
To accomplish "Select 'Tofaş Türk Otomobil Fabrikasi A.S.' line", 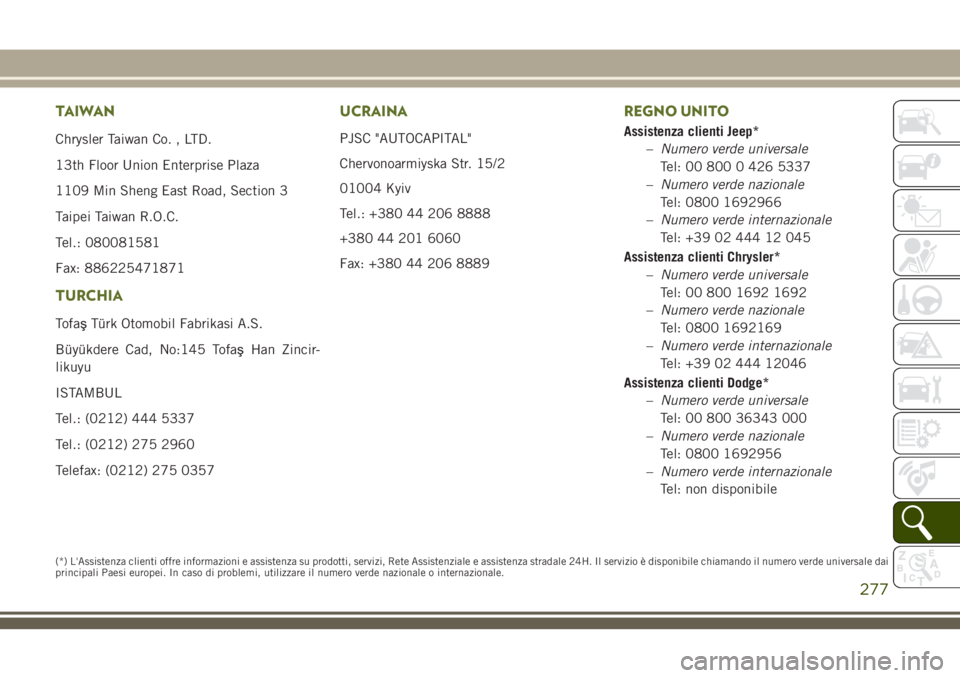I will point(159,323).
